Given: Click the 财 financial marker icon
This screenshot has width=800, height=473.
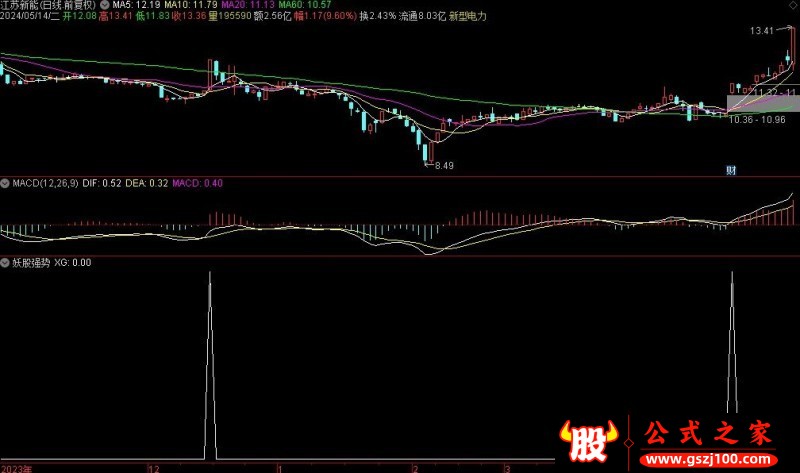Looking at the screenshot, I should coord(732,171).
